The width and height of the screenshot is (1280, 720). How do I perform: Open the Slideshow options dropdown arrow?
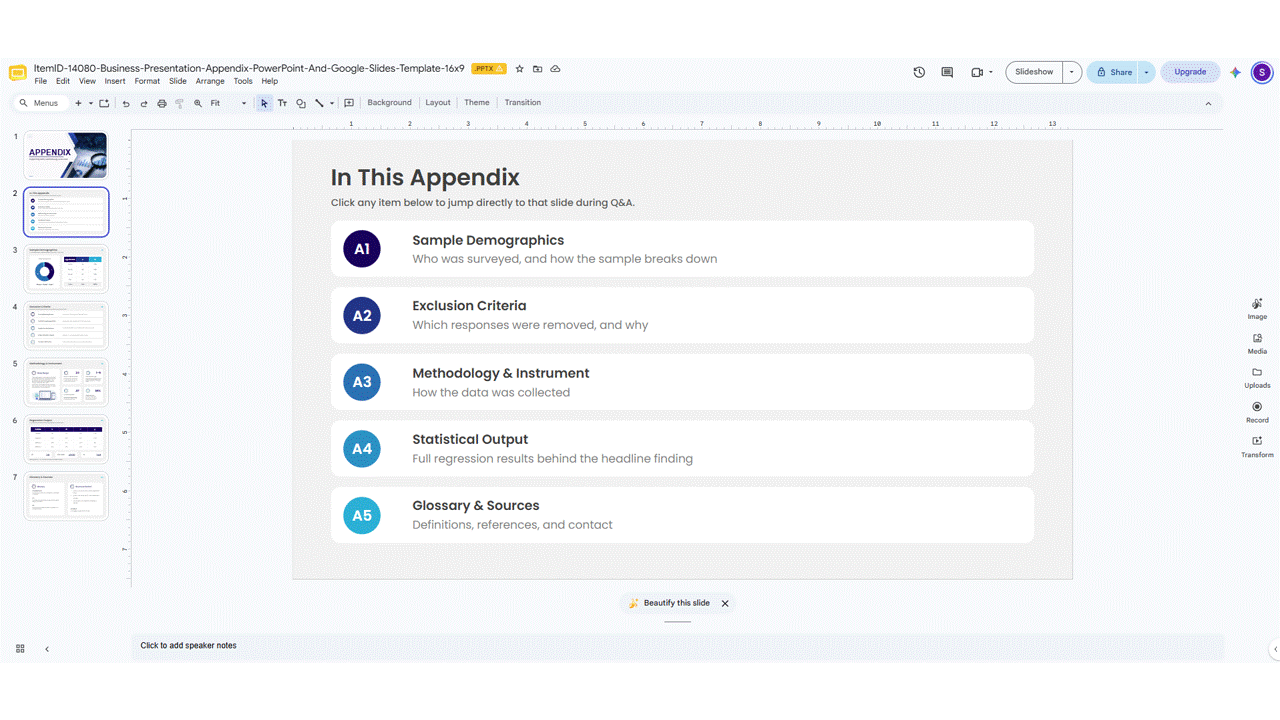pos(1072,72)
